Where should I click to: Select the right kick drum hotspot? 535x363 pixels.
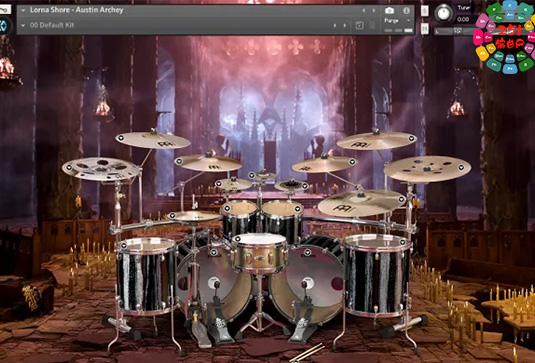point(307,252)
